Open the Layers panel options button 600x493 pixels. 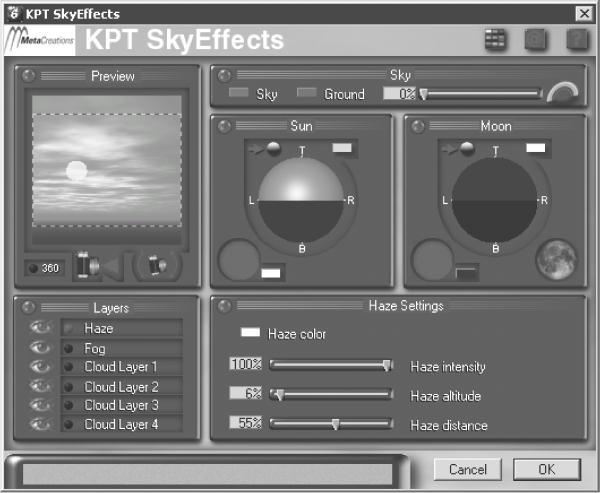[x=29, y=306]
